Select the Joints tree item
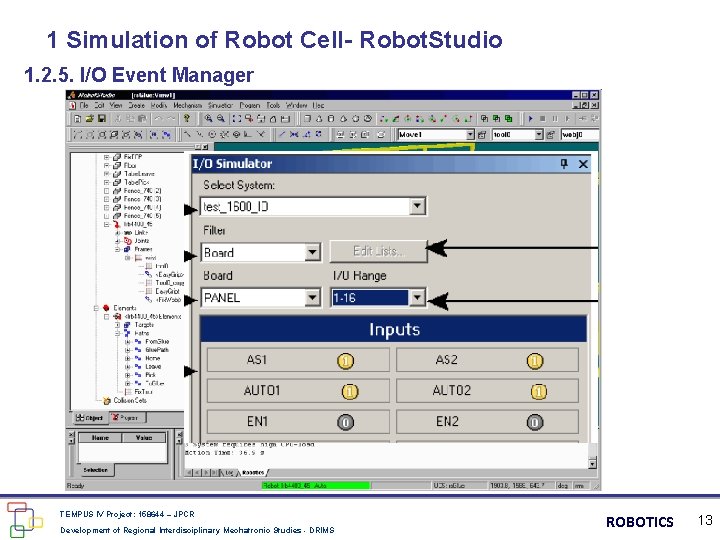The image size is (720, 540). click(141, 241)
